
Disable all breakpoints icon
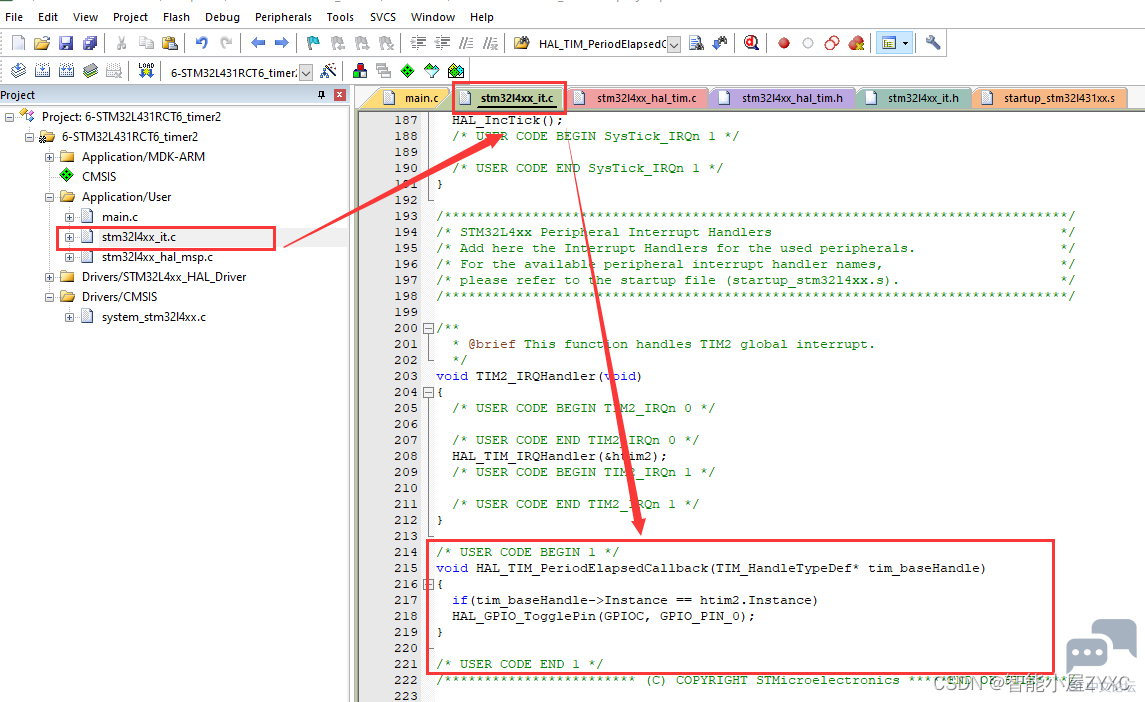(x=832, y=43)
